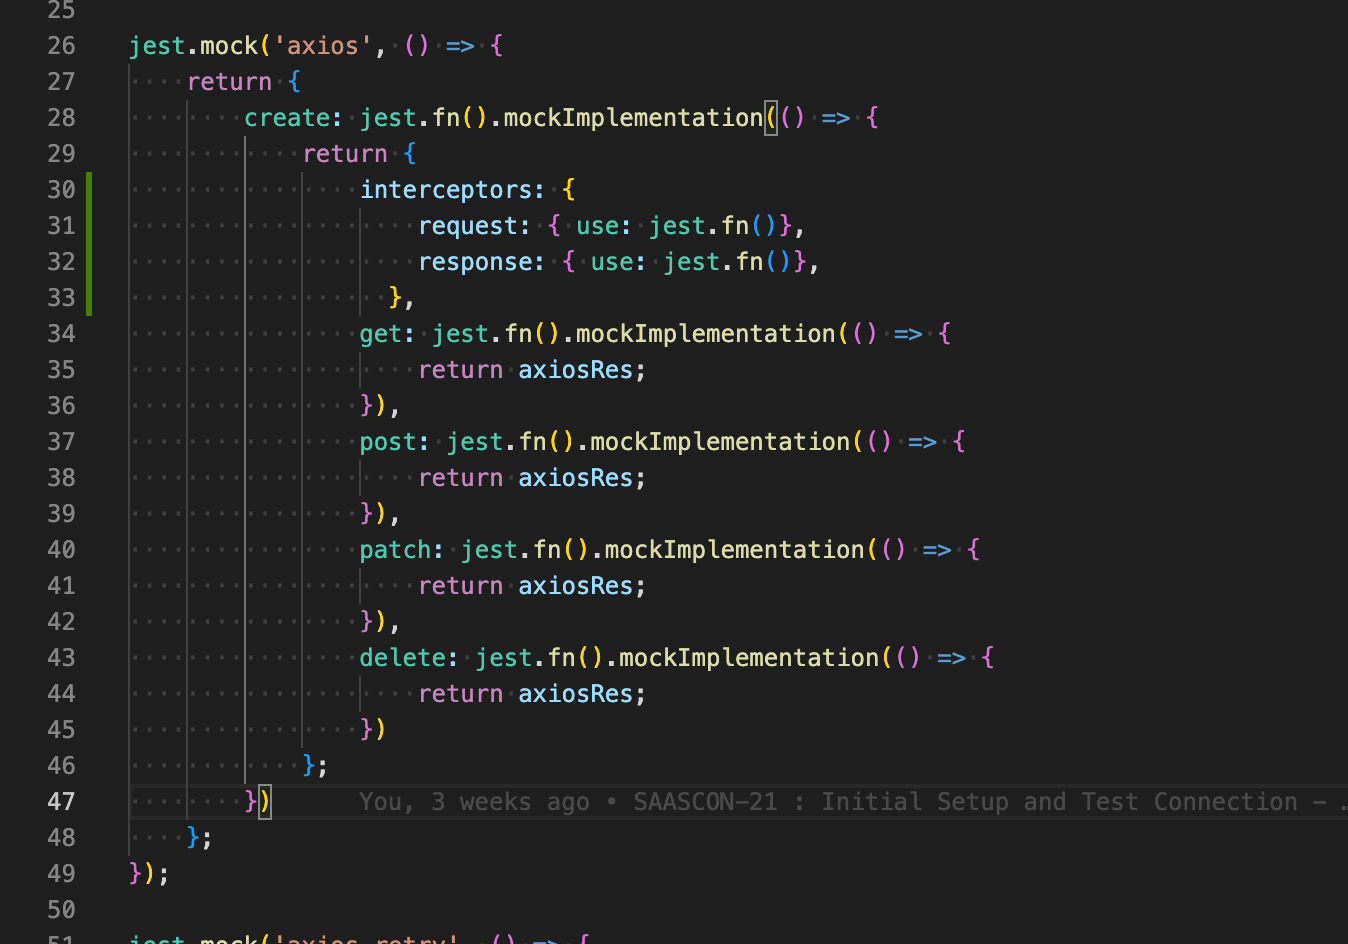Click line number 49 in the gutter
The image size is (1348, 944).
coord(61,873)
